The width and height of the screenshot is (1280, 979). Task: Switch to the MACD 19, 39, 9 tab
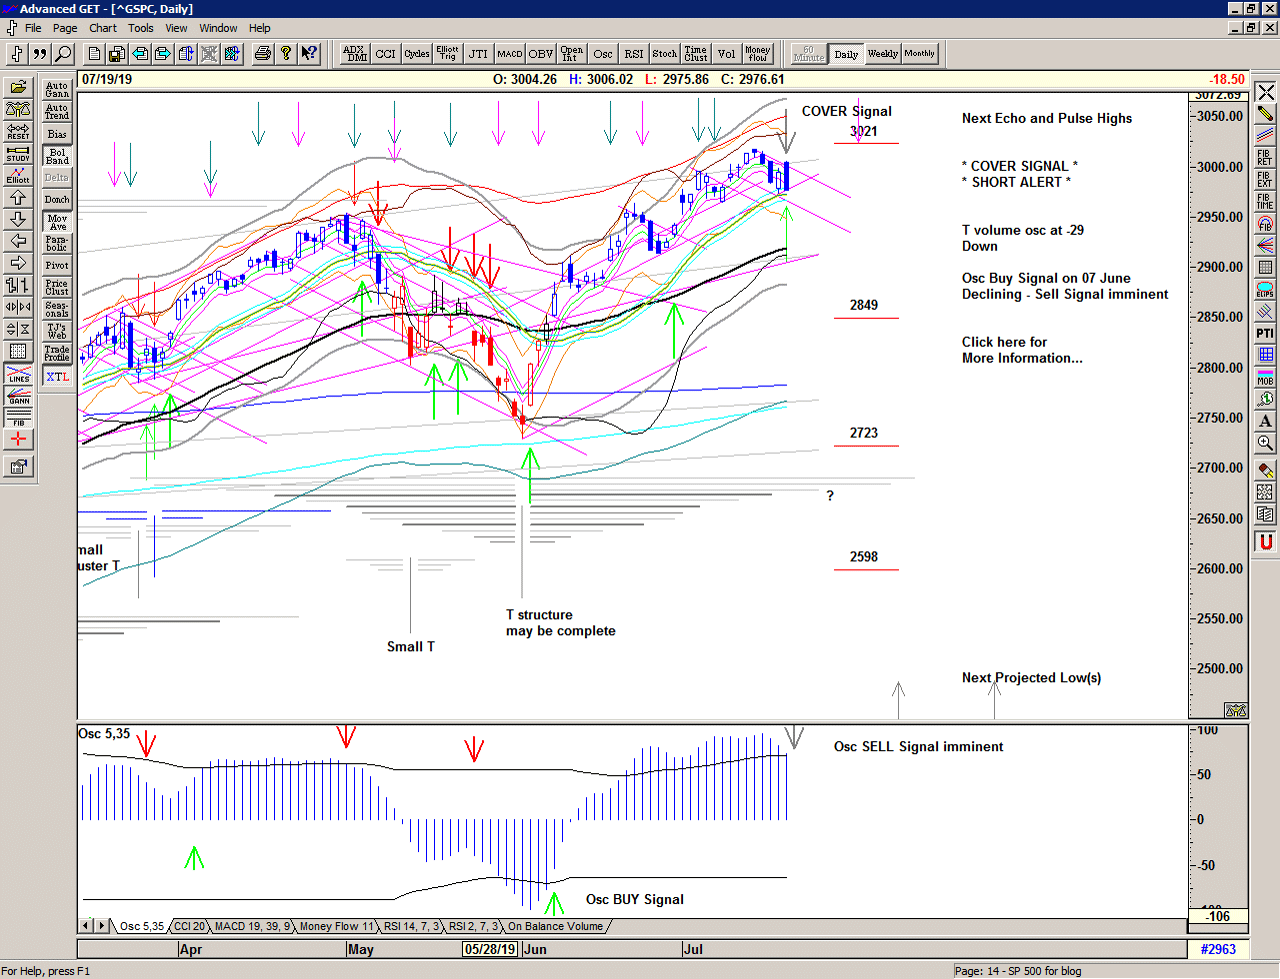click(x=252, y=926)
